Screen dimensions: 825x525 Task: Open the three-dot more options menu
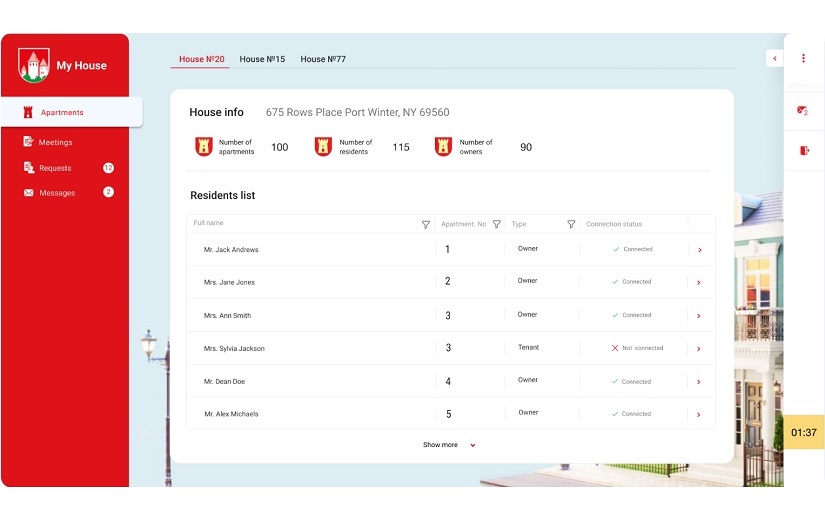pos(803,58)
